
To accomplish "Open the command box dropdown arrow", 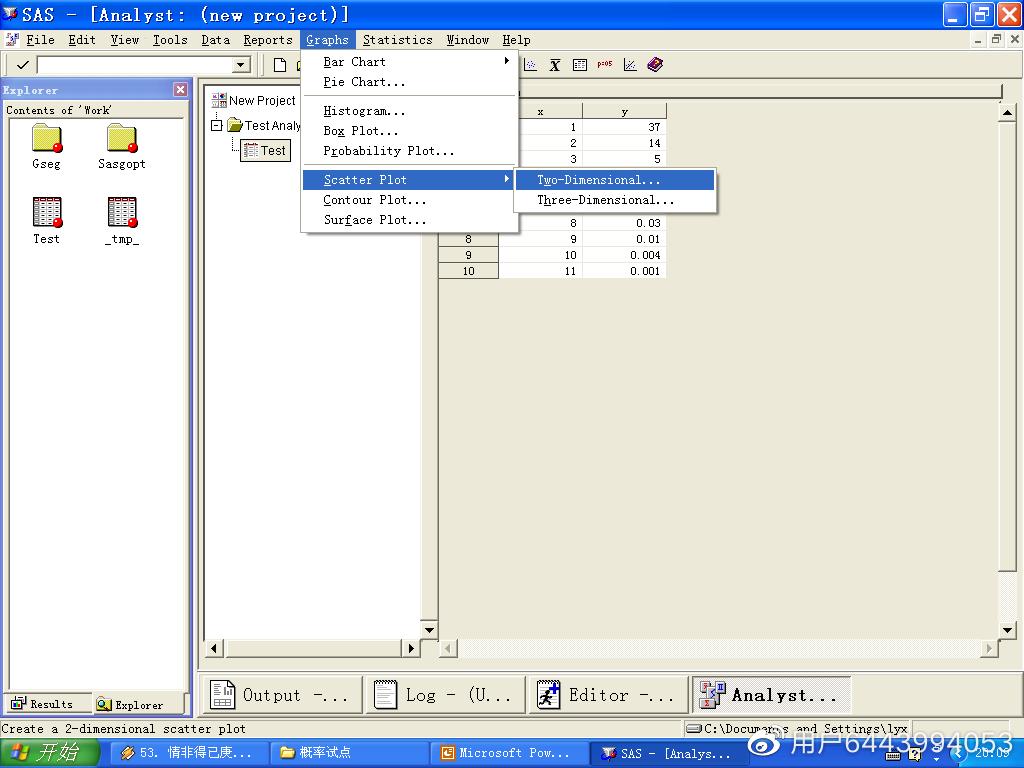I will point(240,65).
